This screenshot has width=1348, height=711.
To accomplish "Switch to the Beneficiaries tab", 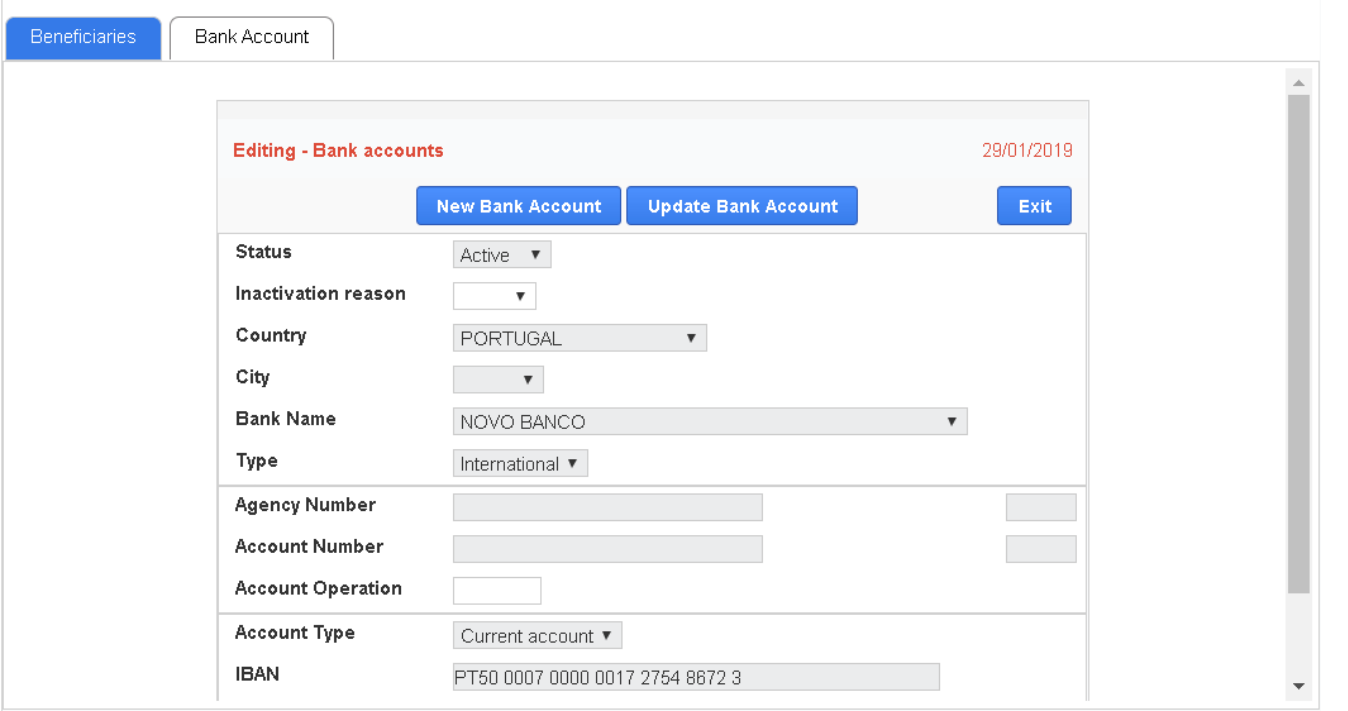I will [x=83, y=38].
